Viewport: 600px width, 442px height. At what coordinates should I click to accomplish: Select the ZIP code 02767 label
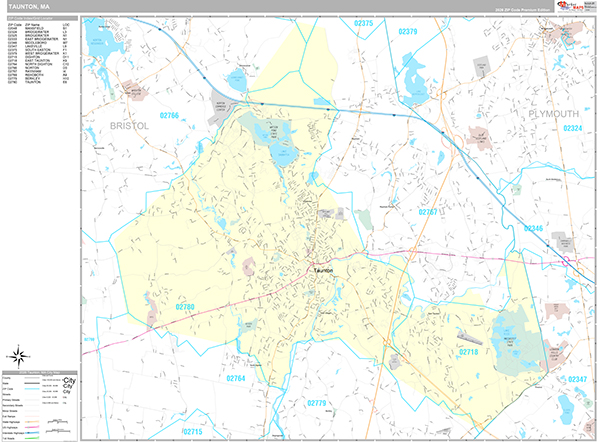pos(428,212)
